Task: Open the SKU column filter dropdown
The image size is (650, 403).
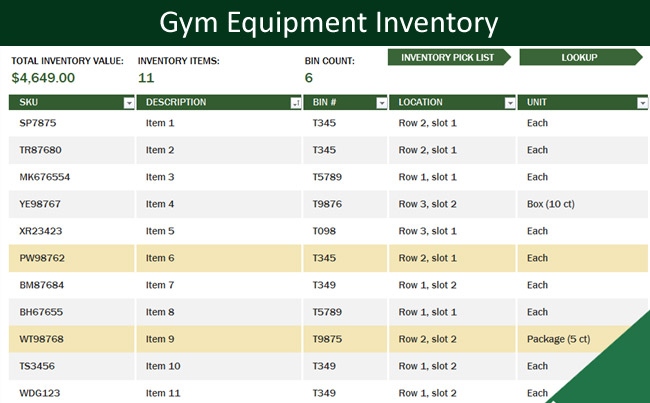Action: point(129,102)
